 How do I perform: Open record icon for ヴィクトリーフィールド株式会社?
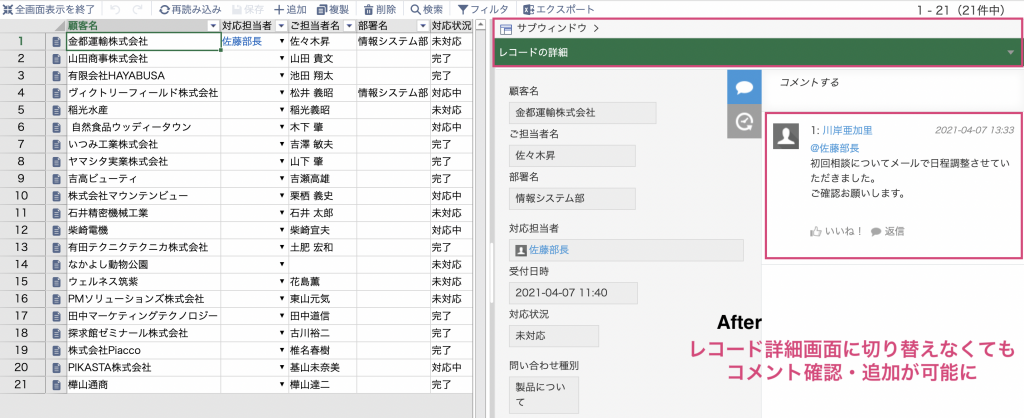tap(56, 93)
